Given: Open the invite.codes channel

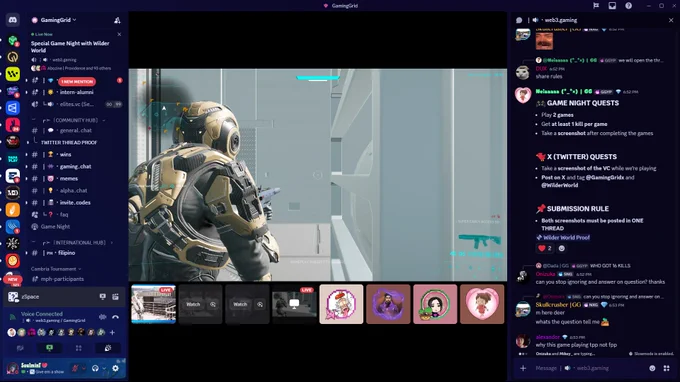Looking at the screenshot, I should click(x=75, y=202).
